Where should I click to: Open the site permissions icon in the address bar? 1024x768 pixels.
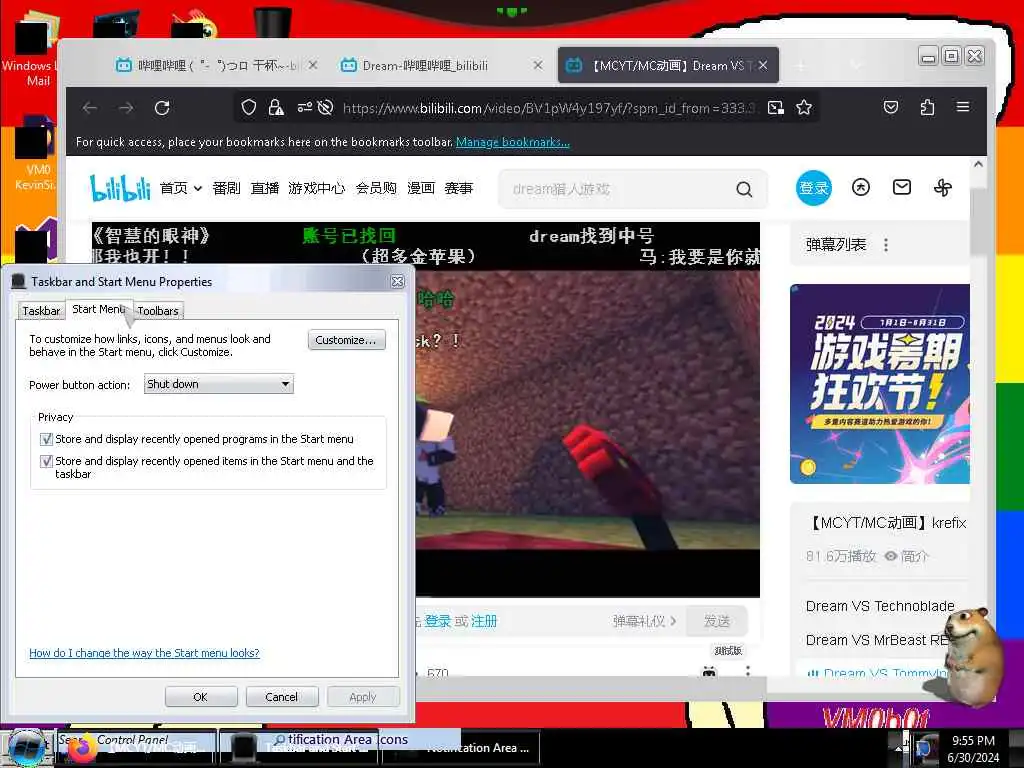click(304, 107)
